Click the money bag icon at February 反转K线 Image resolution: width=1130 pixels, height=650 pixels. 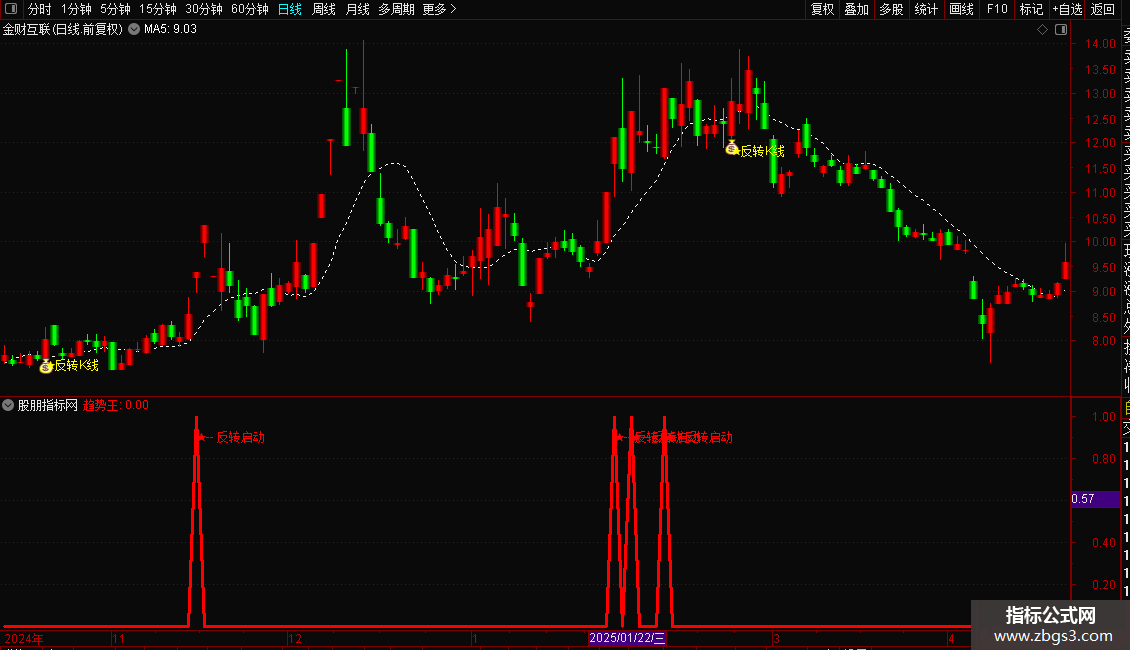coord(731,148)
